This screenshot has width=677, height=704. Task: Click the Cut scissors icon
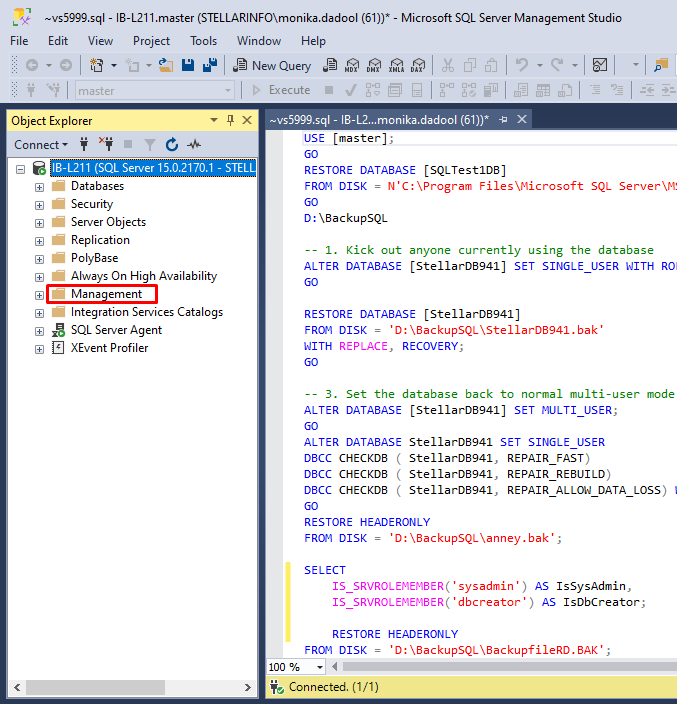pos(448,66)
